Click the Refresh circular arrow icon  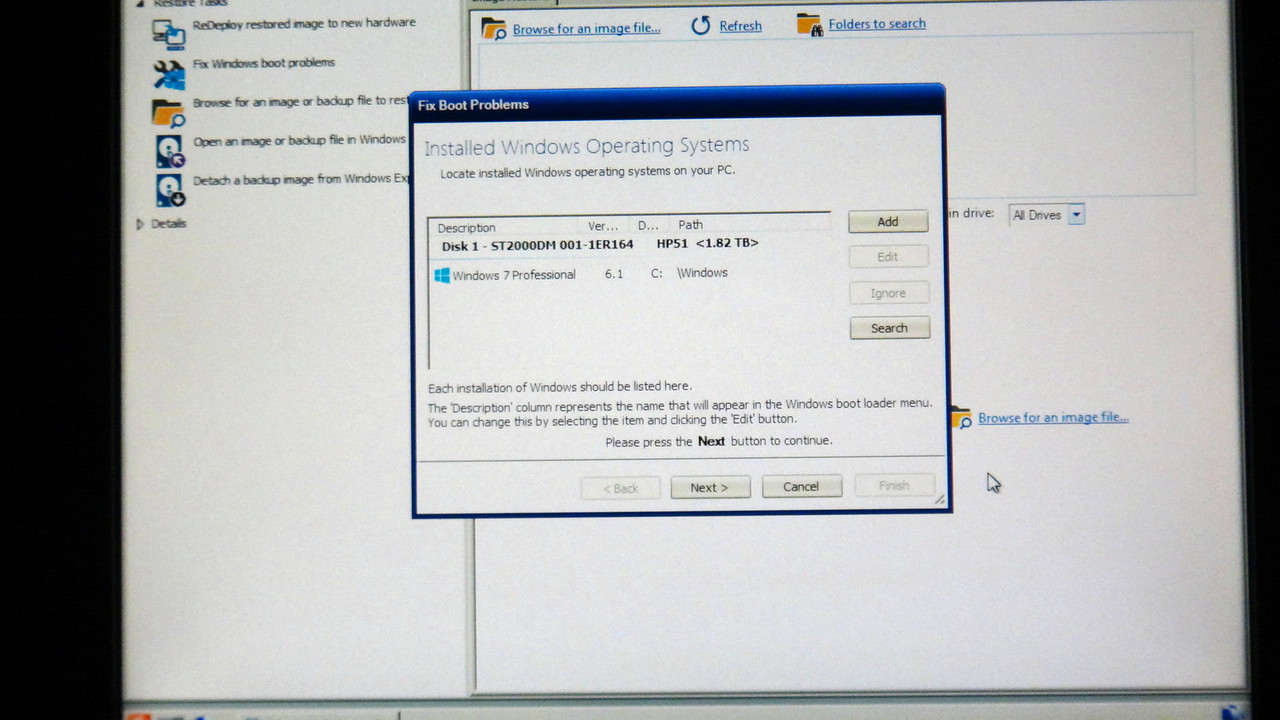coord(701,26)
